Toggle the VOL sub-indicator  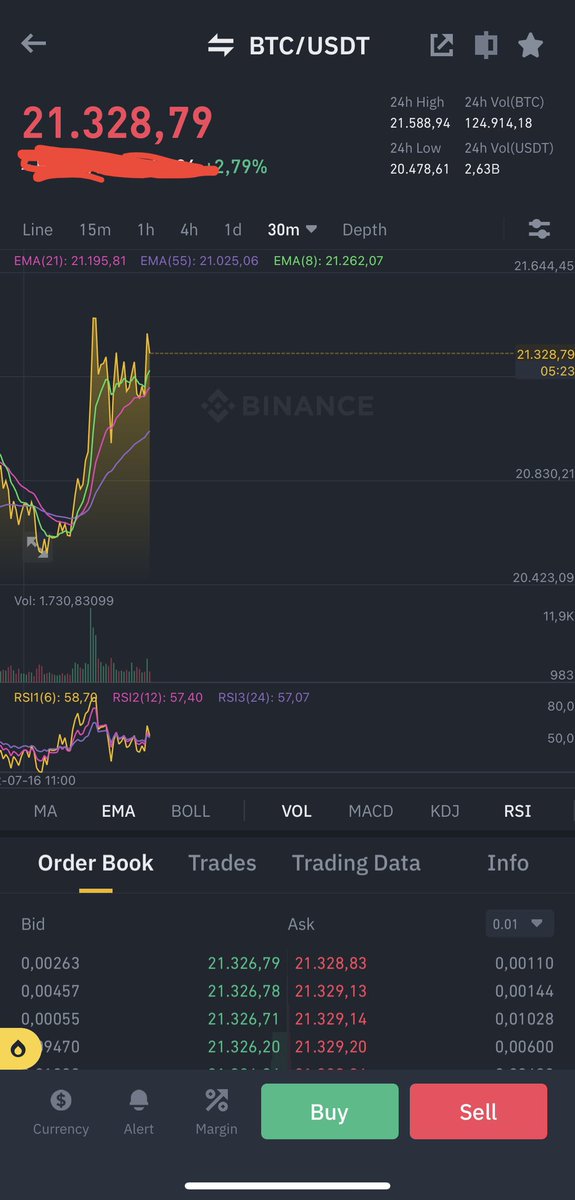pyautogui.click(x=297, y=811)
